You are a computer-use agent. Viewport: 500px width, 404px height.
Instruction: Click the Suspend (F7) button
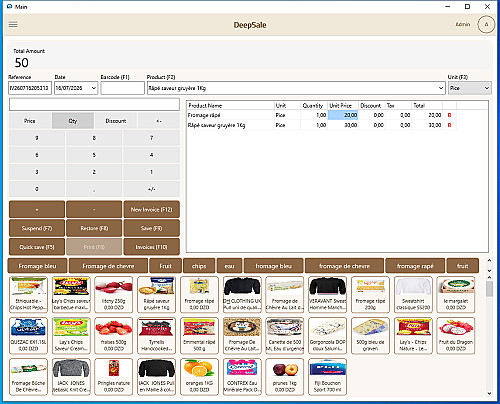tap(37, 228)
